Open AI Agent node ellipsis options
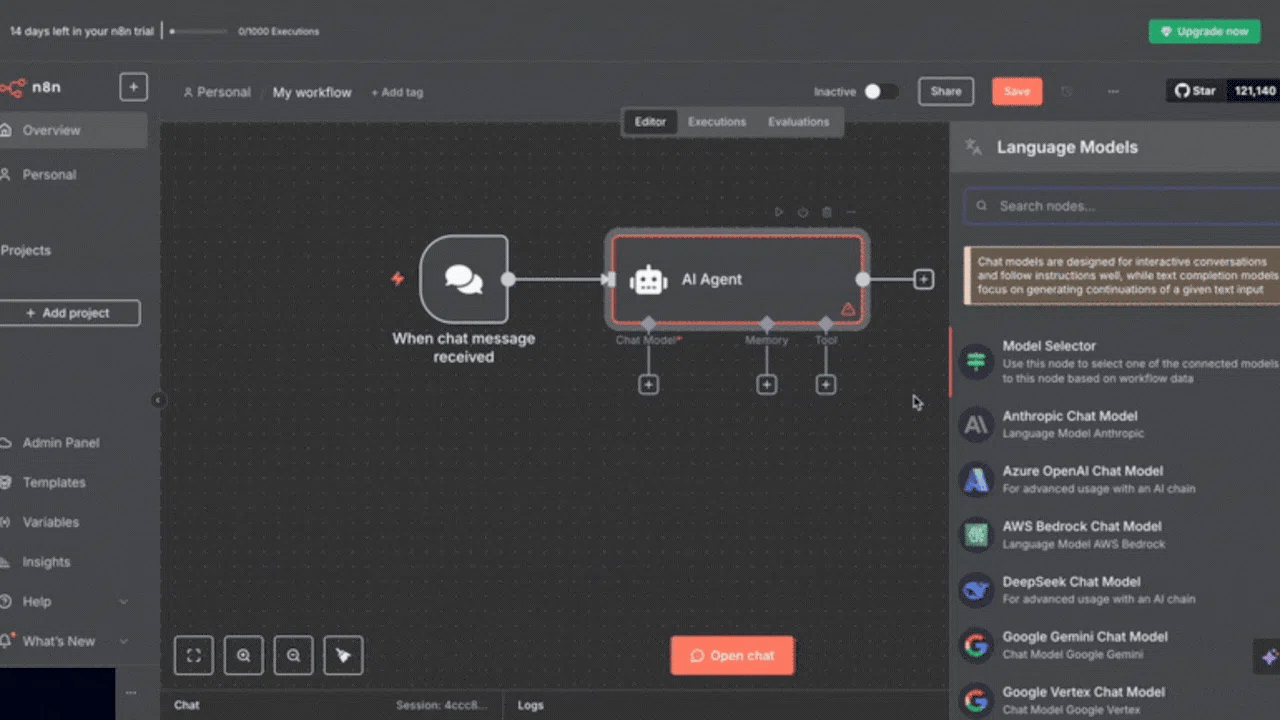Image resolution: width=1280 pixels, height=720 pixels. point(851,212)
